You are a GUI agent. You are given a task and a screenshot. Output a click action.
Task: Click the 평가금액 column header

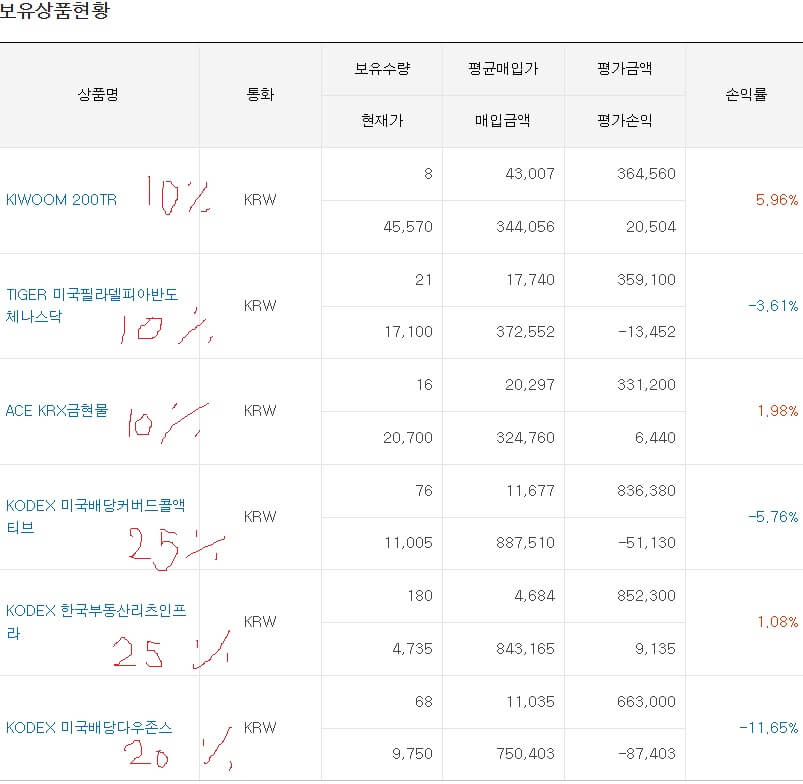(x=624, y=69)
